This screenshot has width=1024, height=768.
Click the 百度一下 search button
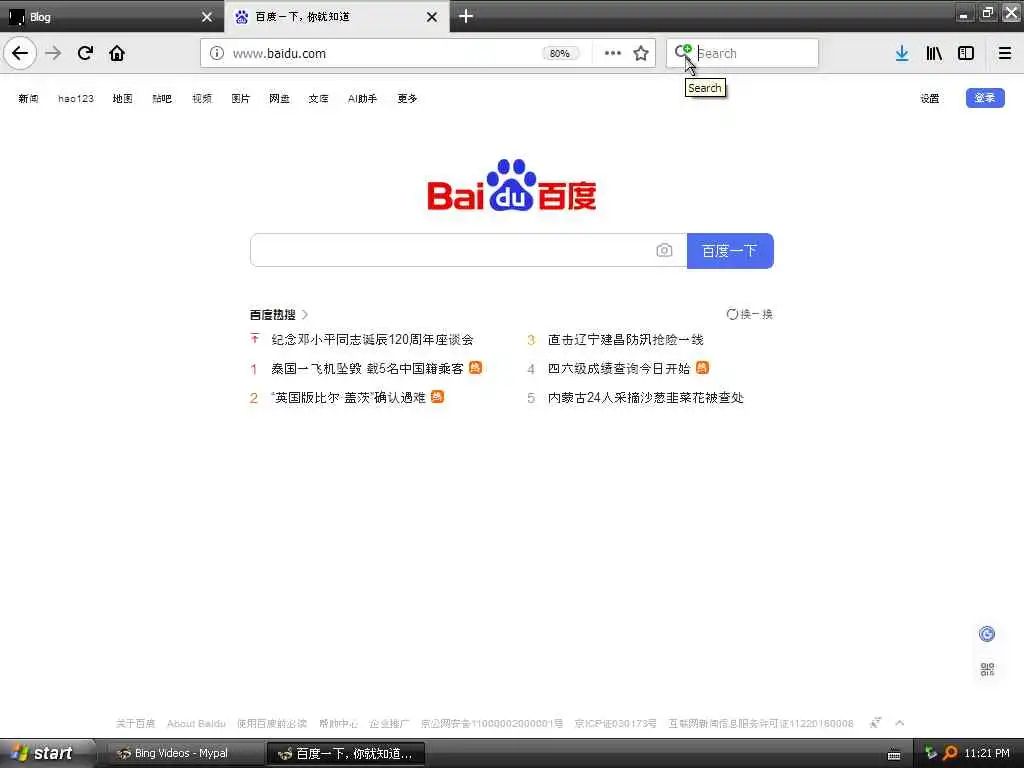(x=730, y=251)
